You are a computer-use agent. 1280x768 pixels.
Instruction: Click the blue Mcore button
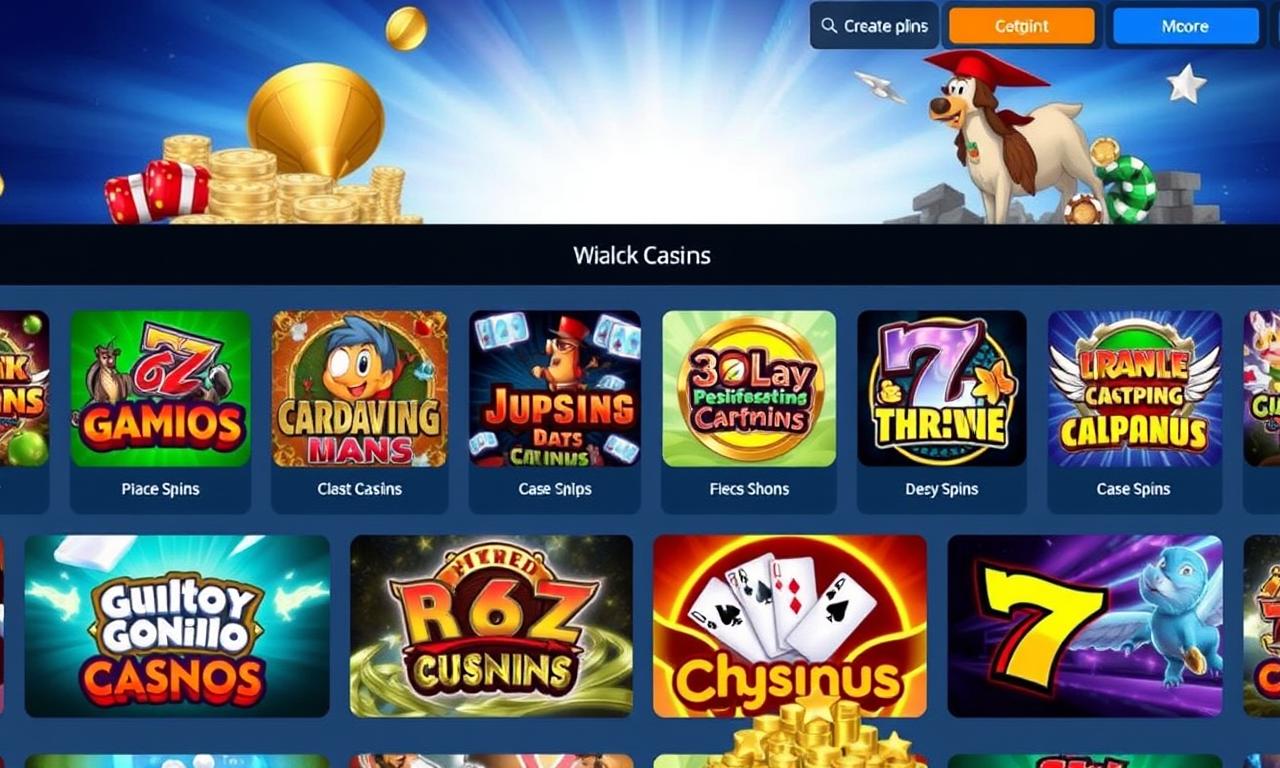(x=1186, y=26)
